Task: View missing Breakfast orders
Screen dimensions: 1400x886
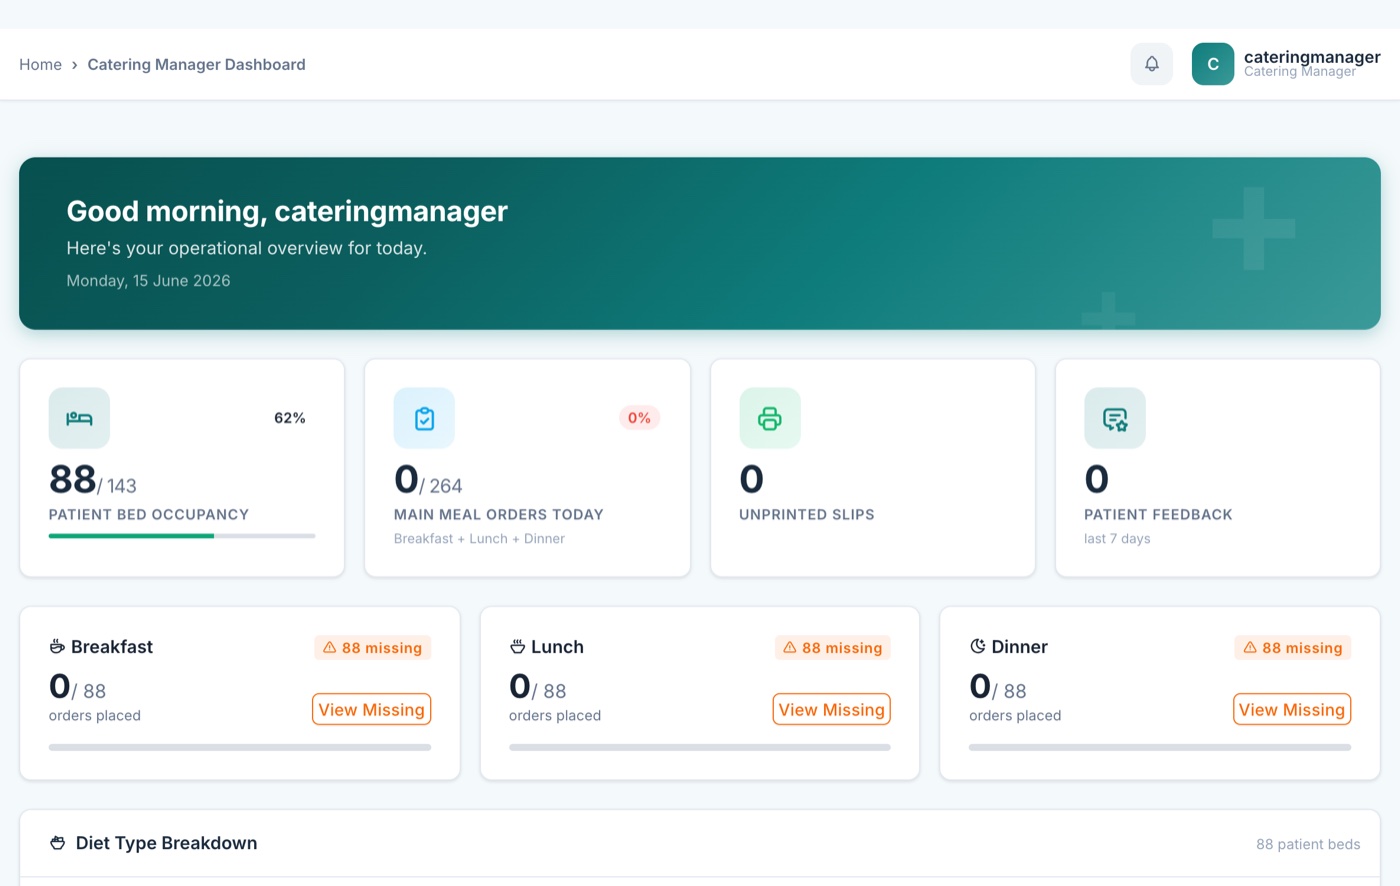Action: click(x=372, y=709)
